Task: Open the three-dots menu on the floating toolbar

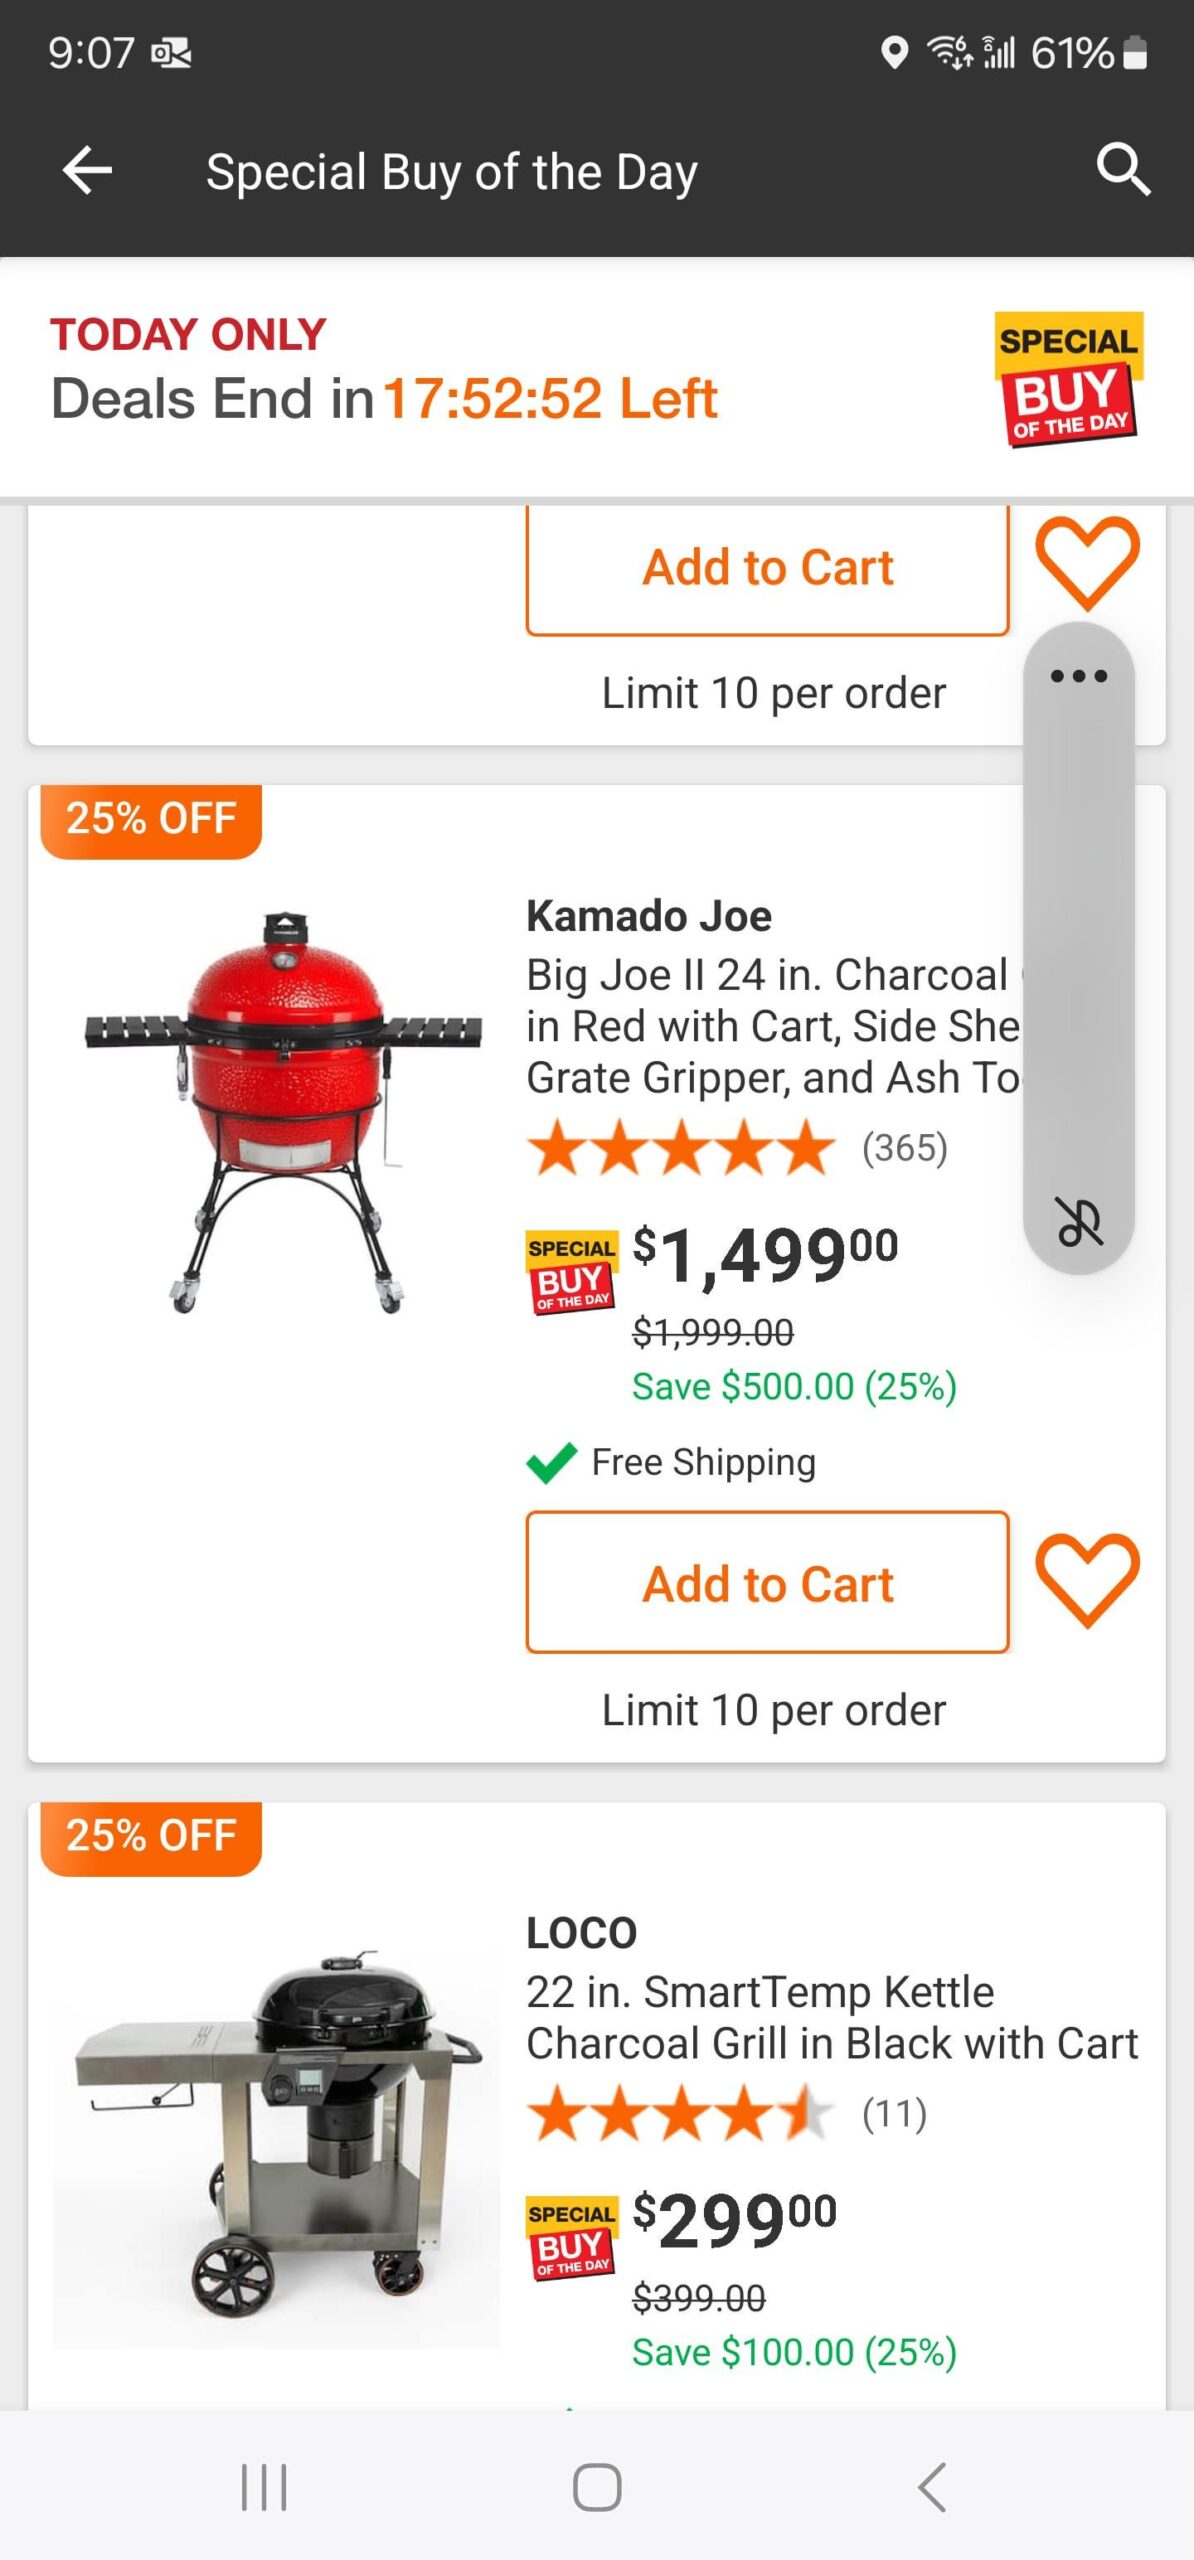Action: pos(1078,677)
